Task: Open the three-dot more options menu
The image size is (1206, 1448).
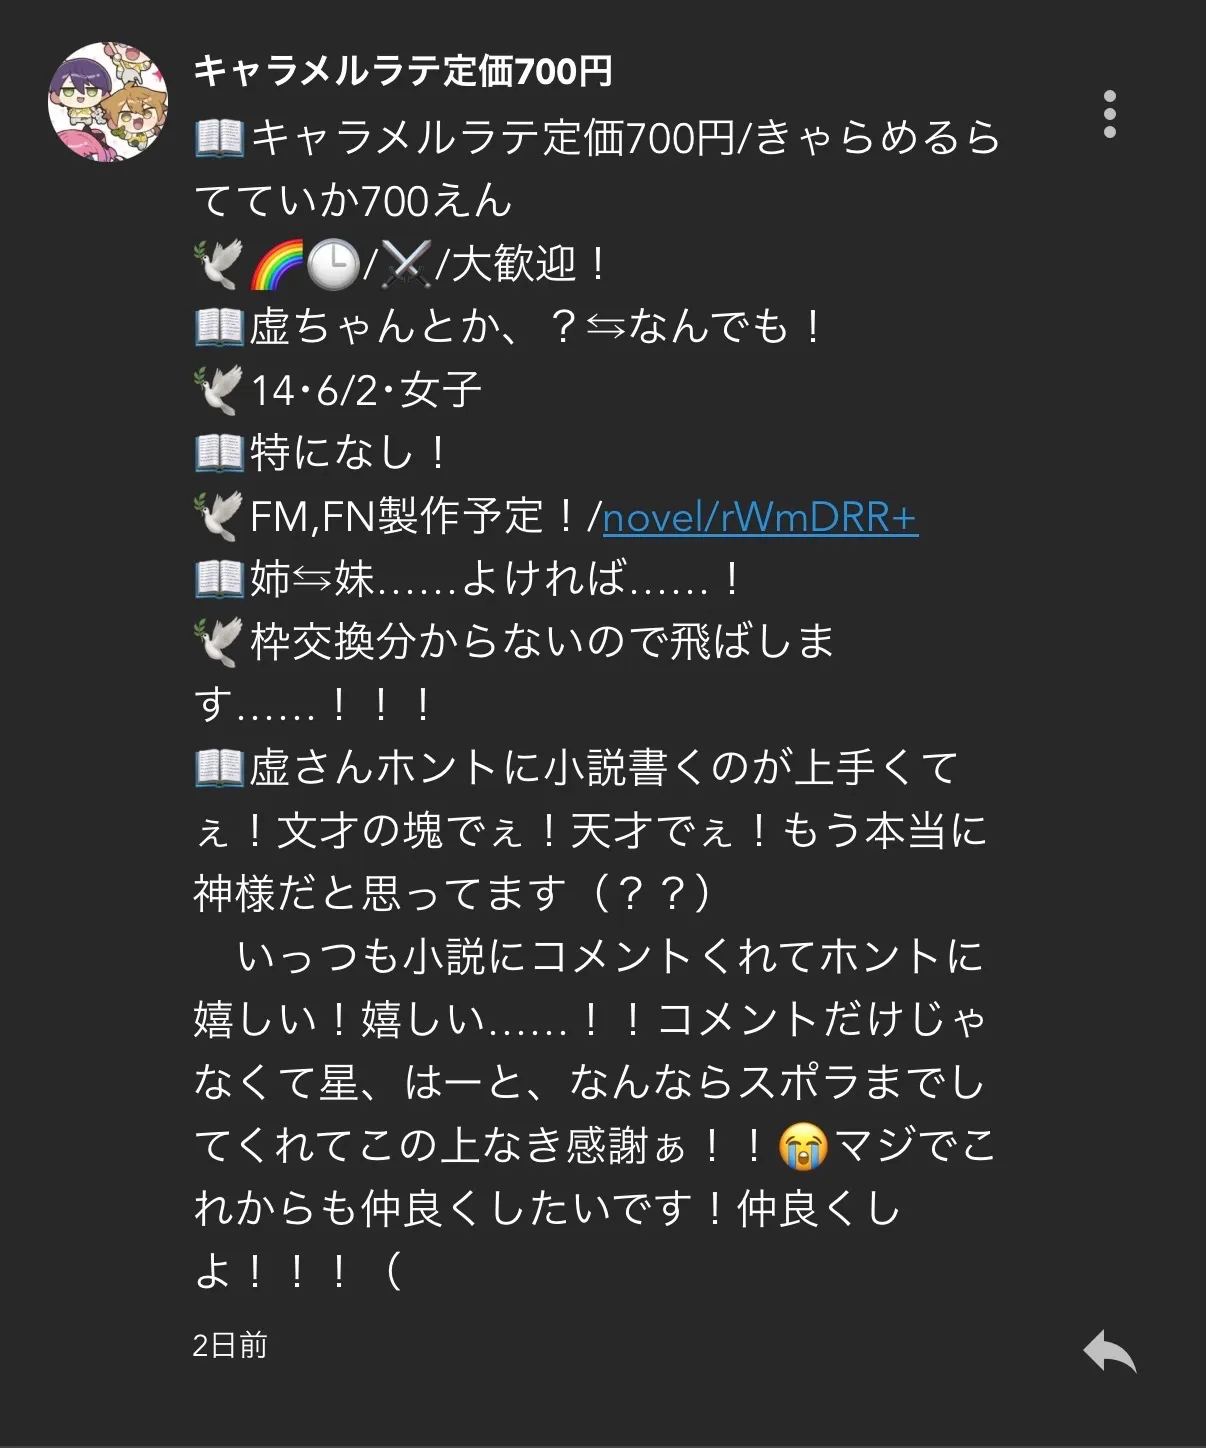Action: click(x=1109, y=114)
